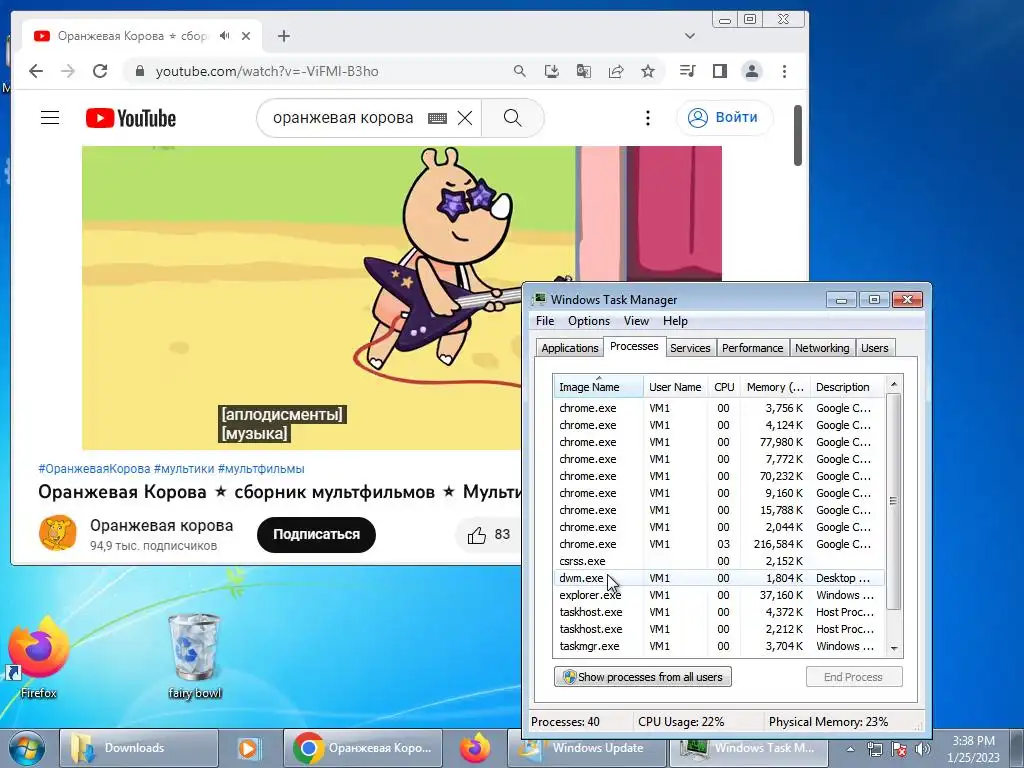Screen dimensions: 1024x768
Task: Go back in Chrome browser
Action: click(36, 71)
